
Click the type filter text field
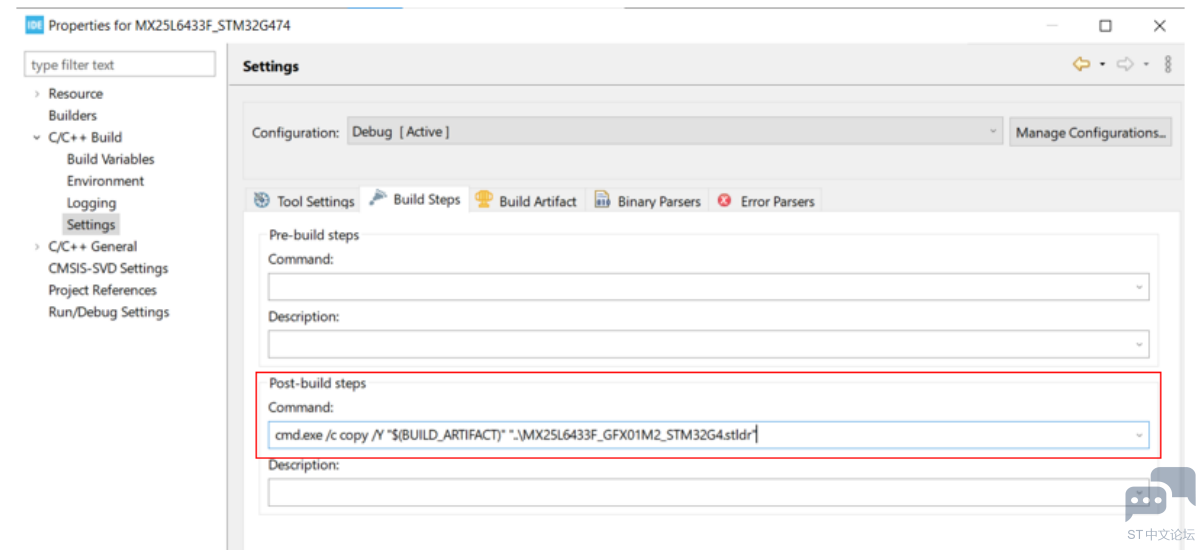click(120, 65)
